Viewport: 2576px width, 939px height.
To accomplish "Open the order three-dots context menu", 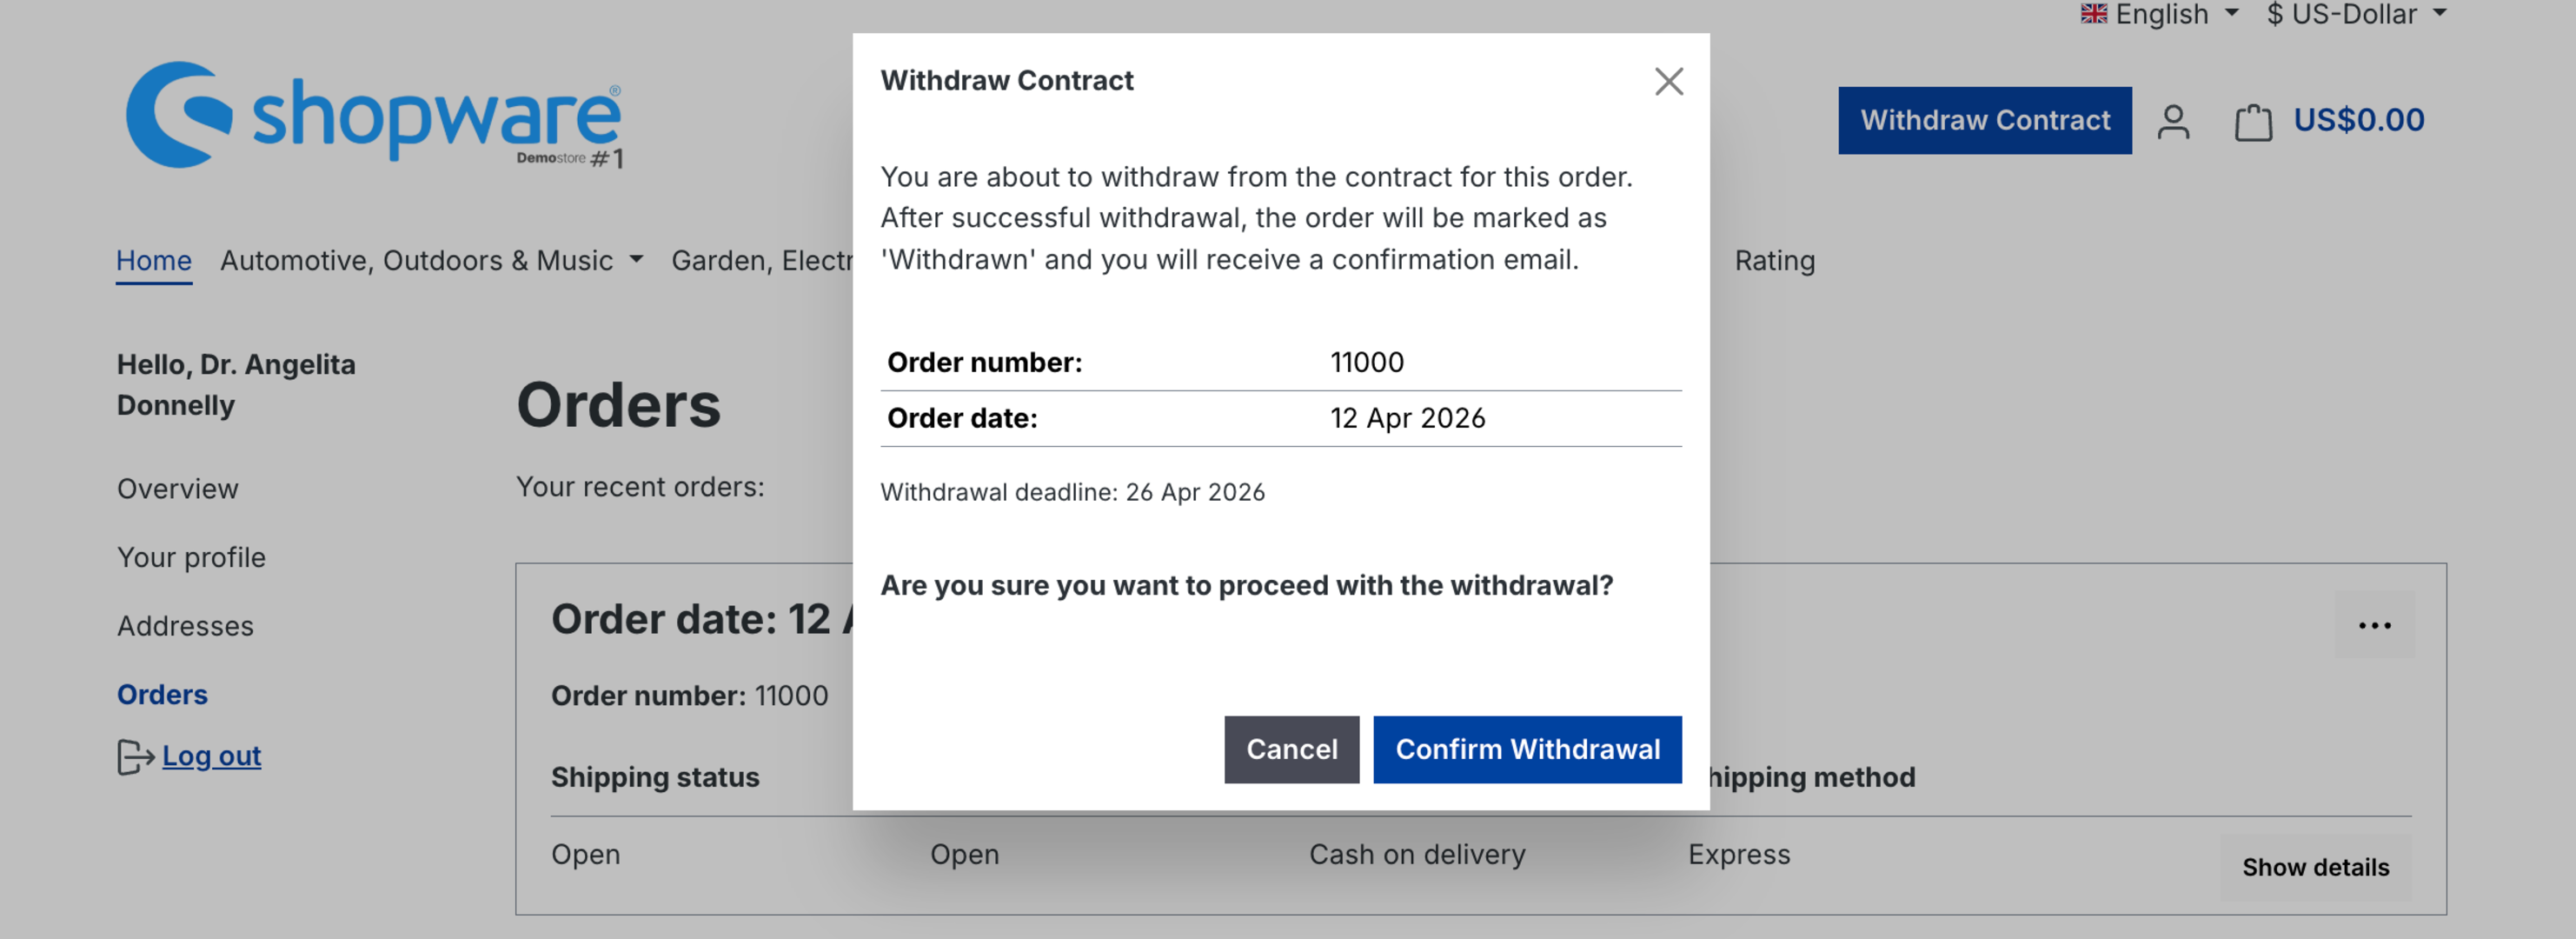I will [2373, 625].
